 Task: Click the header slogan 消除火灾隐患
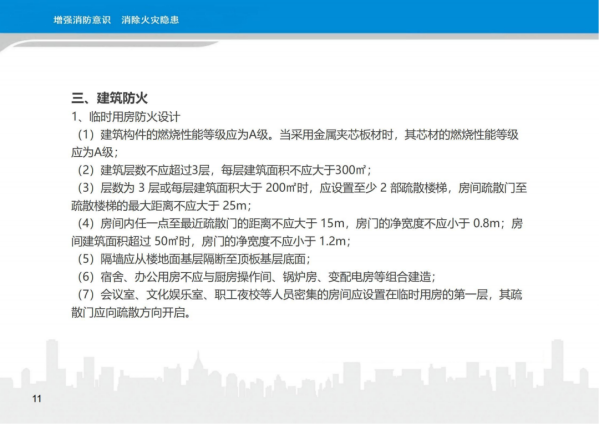150,20
